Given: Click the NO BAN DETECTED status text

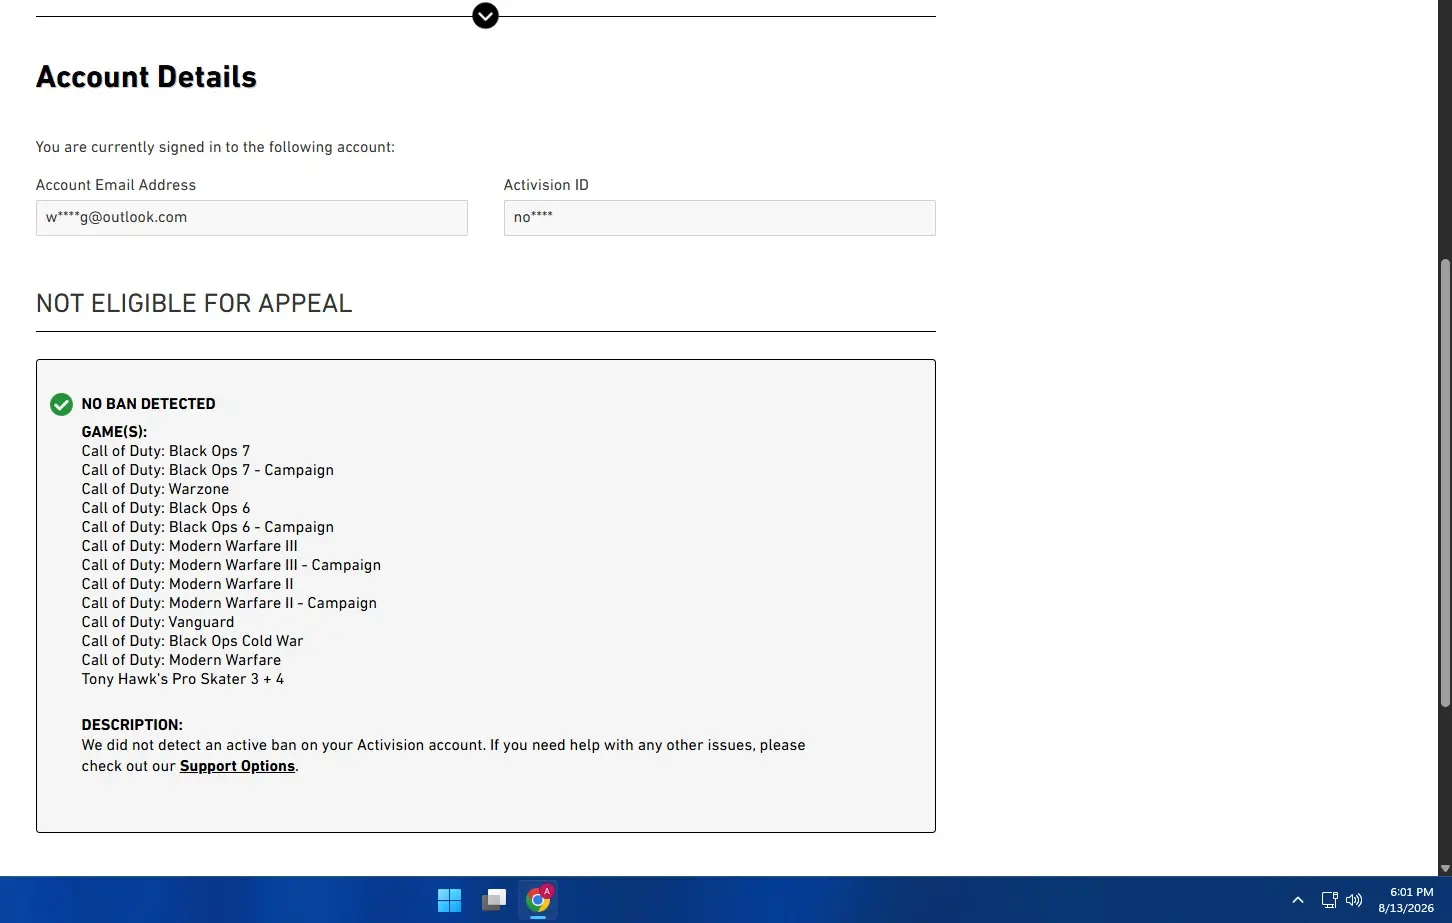Looking at the screenshot, I should (148, 404).
